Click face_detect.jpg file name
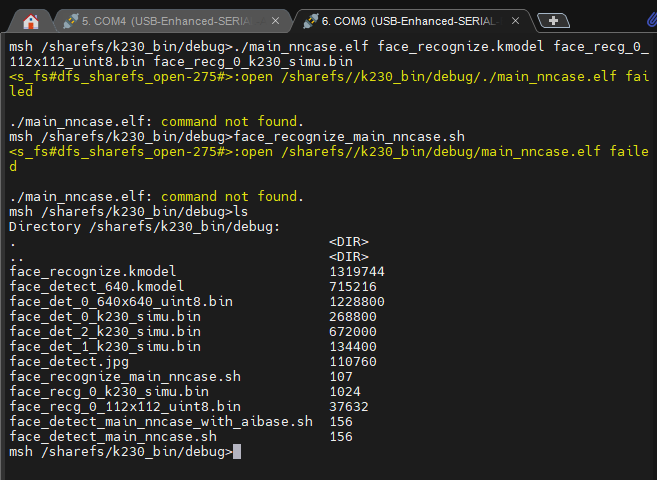 [69, 362]
